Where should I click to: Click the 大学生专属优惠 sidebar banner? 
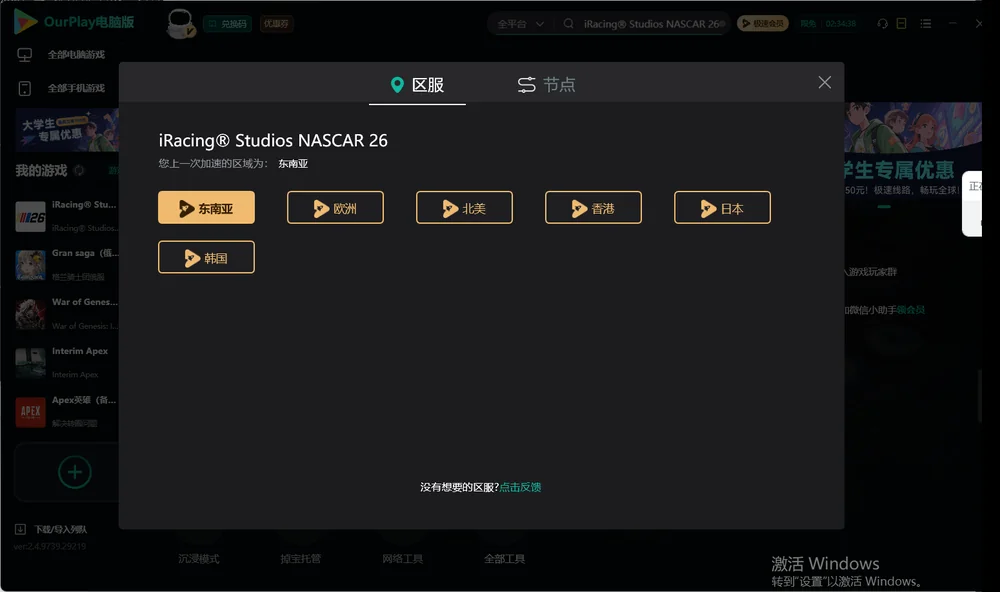pyautogui.click(x=67, y=130)
